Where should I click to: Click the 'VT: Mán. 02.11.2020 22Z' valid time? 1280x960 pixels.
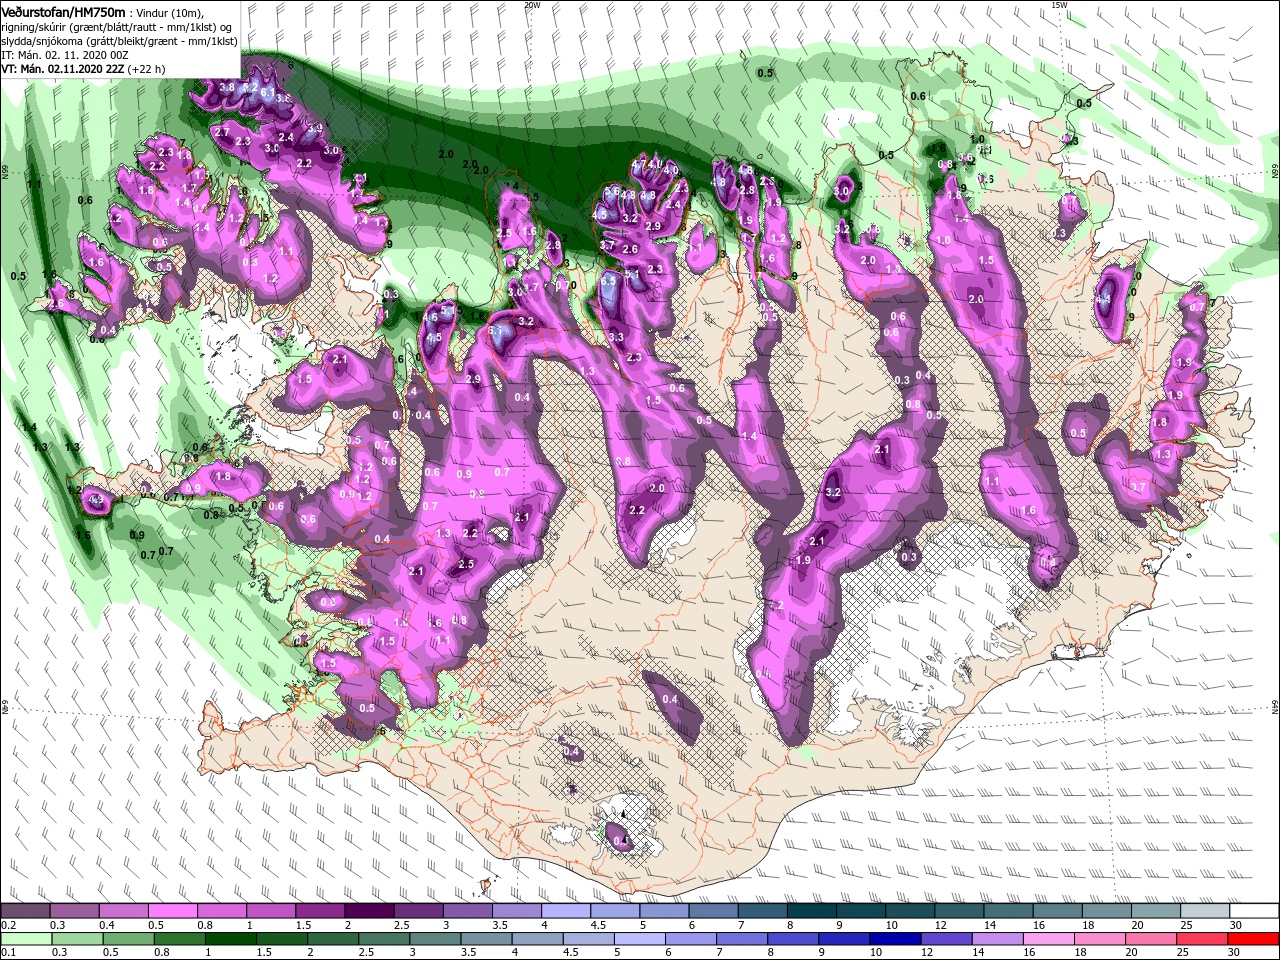click(62, 69)
